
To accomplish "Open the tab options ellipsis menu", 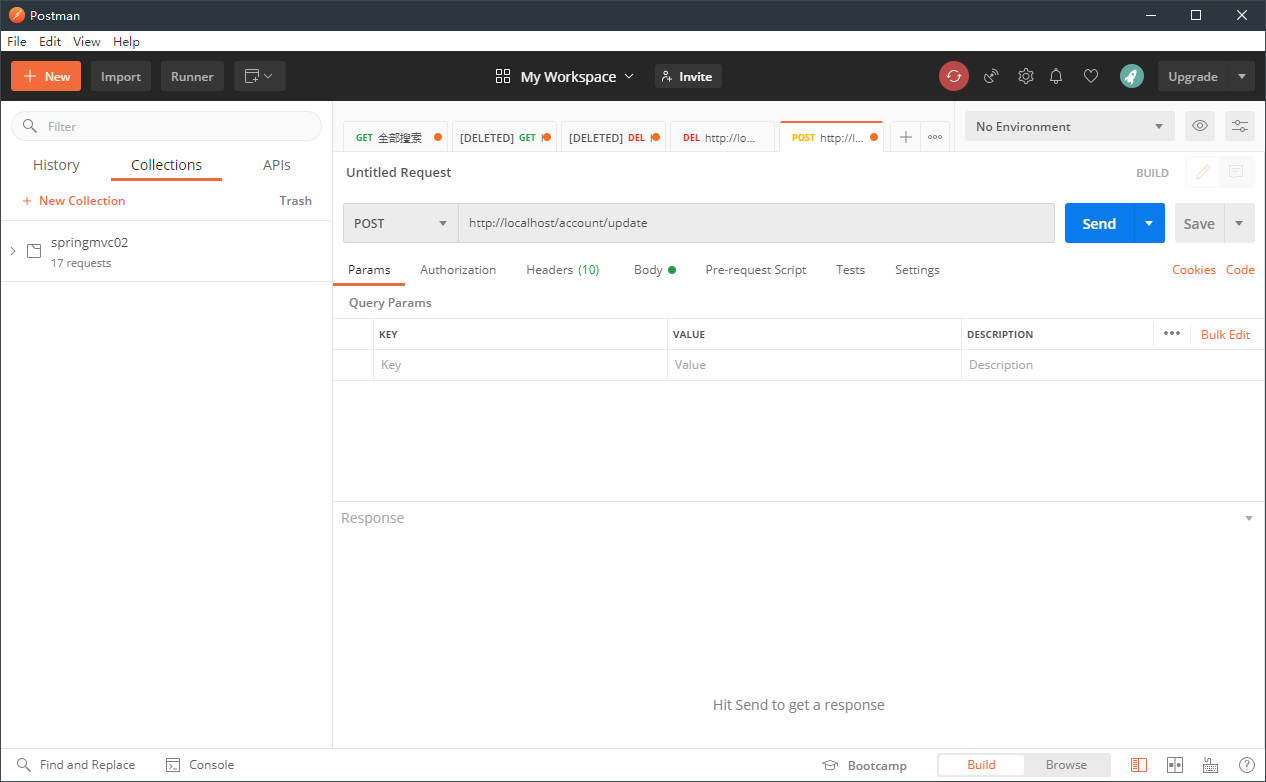I will (x=935, y=137).
